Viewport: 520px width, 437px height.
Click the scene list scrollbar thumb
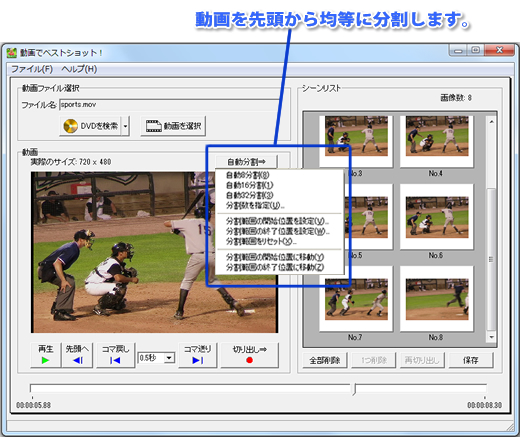[492, 259]
